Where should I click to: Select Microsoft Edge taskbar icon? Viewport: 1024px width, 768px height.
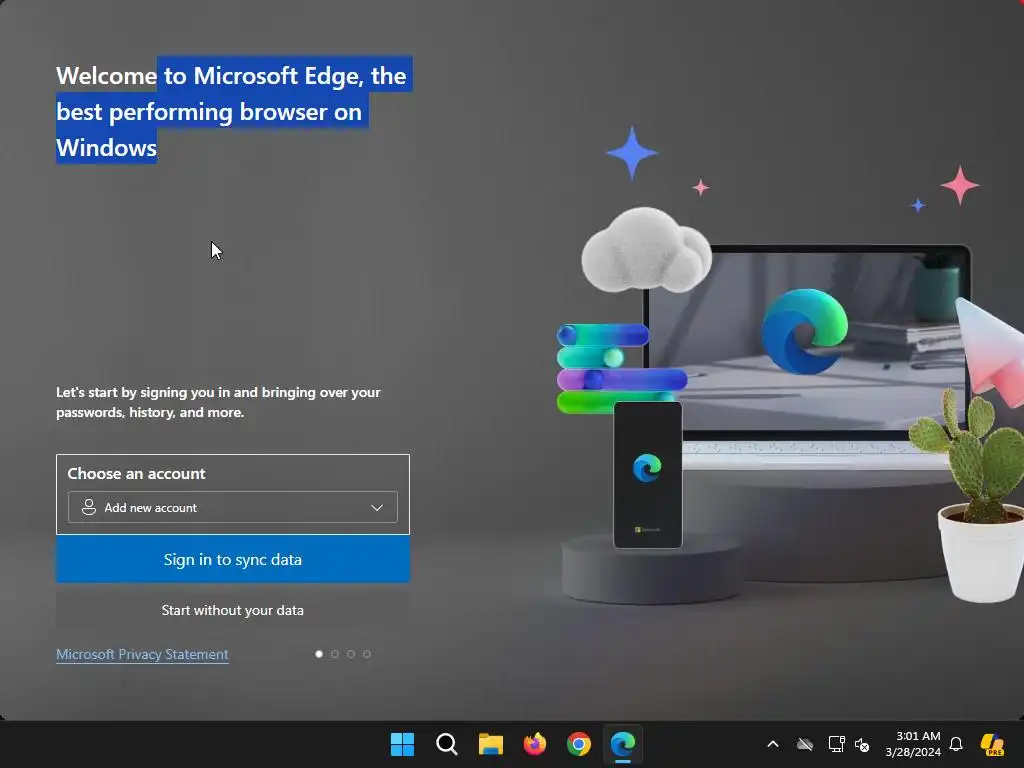(623, 744)
